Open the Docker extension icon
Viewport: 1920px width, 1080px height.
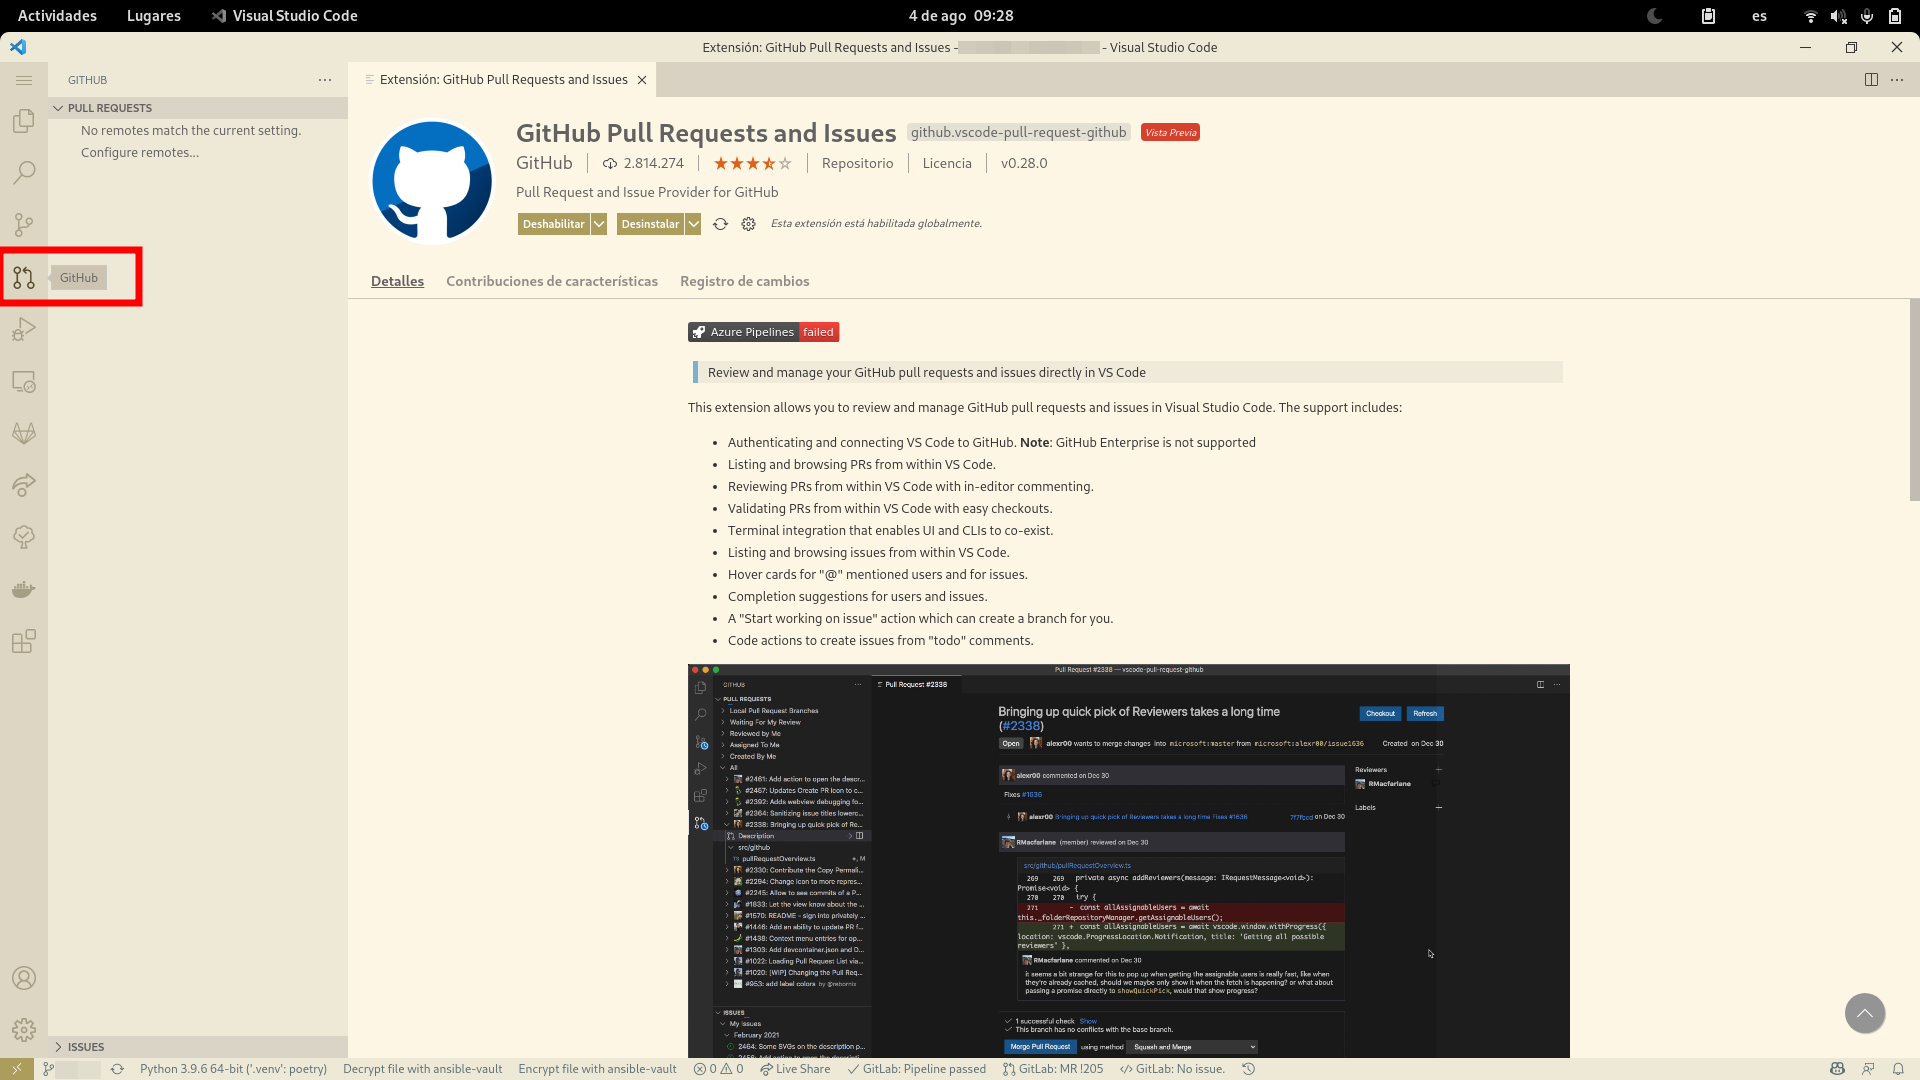click(24, 589)
